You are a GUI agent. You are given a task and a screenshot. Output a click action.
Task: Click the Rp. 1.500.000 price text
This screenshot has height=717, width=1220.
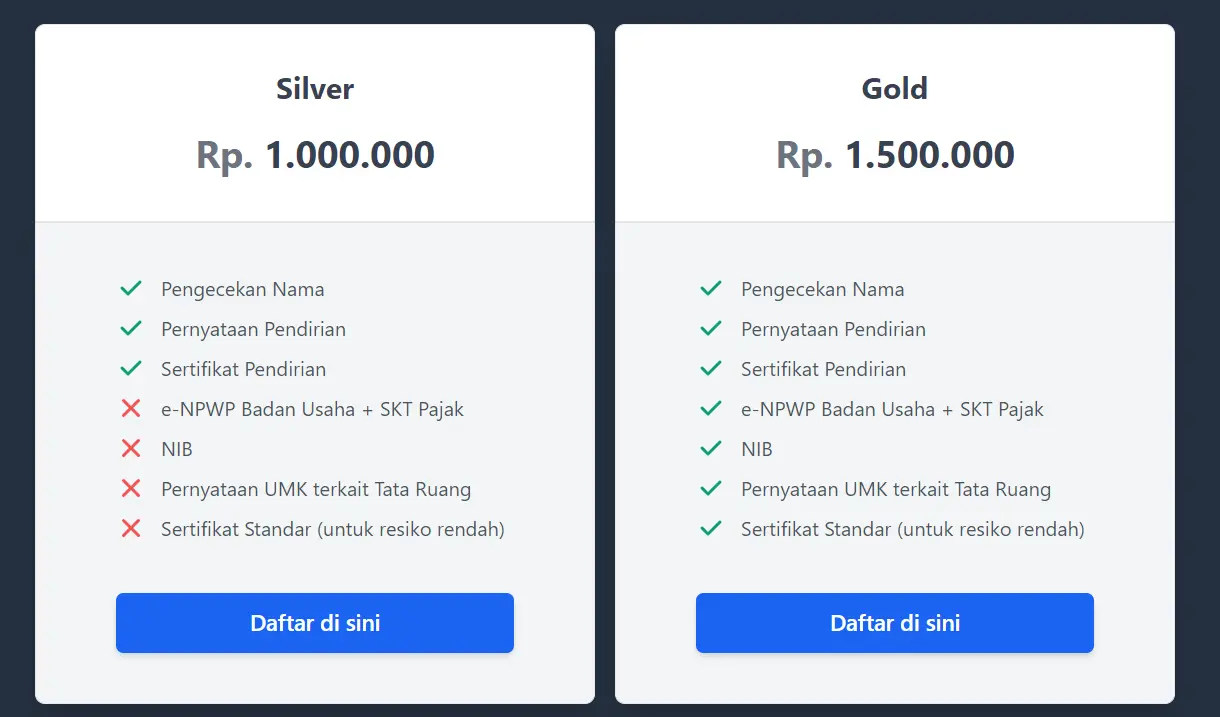coord(894,154)
